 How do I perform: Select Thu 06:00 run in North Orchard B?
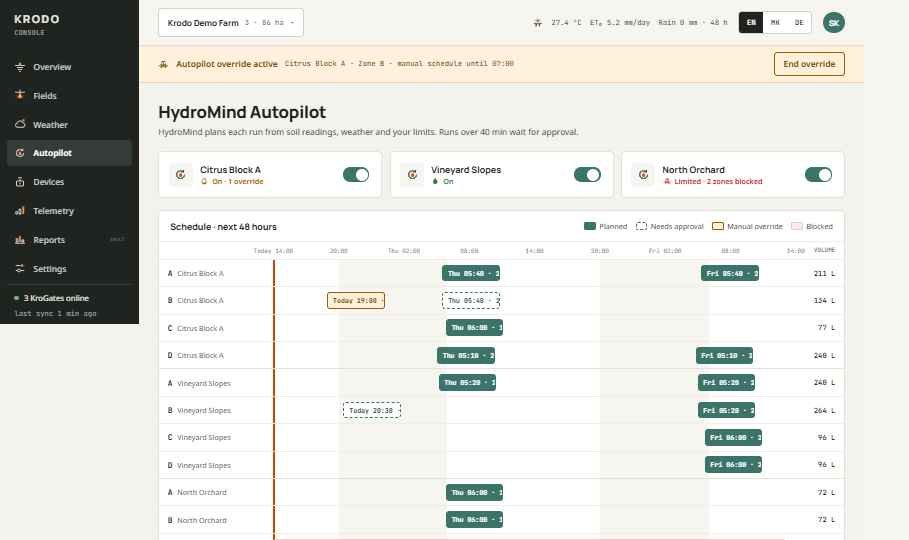pyautogui.click(x=474, y=520)
